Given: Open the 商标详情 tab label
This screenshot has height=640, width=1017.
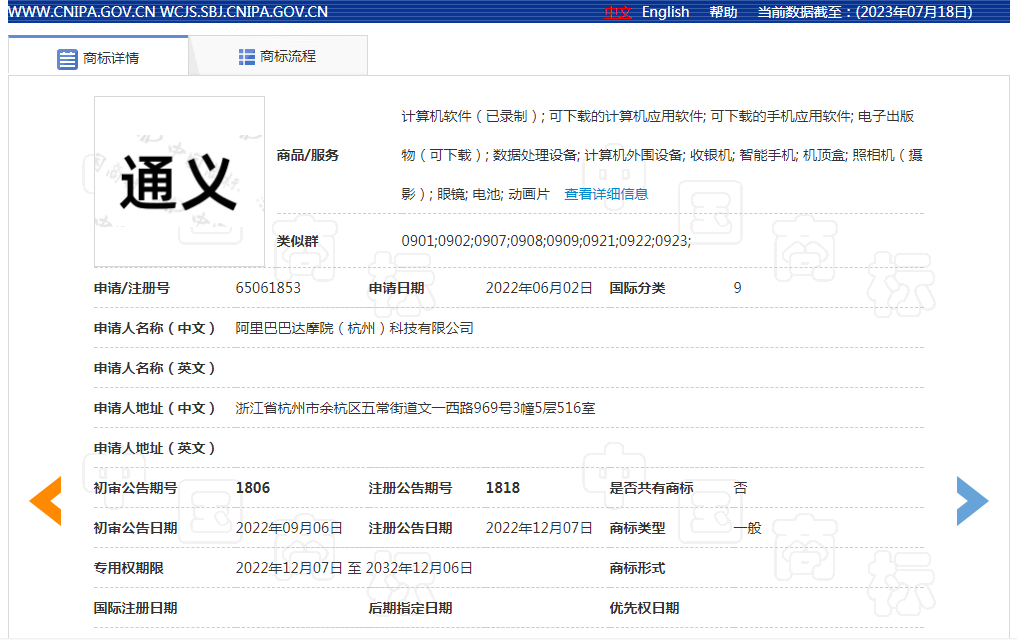Looking at the screenshot, I should (x=111, y=58).
